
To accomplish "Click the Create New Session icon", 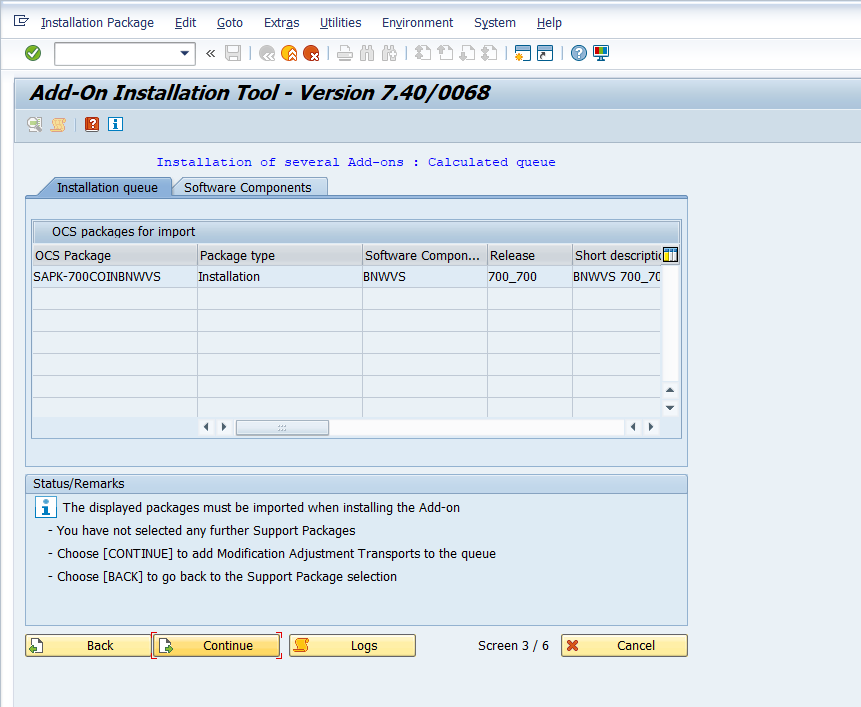I will tap(521, 53).
